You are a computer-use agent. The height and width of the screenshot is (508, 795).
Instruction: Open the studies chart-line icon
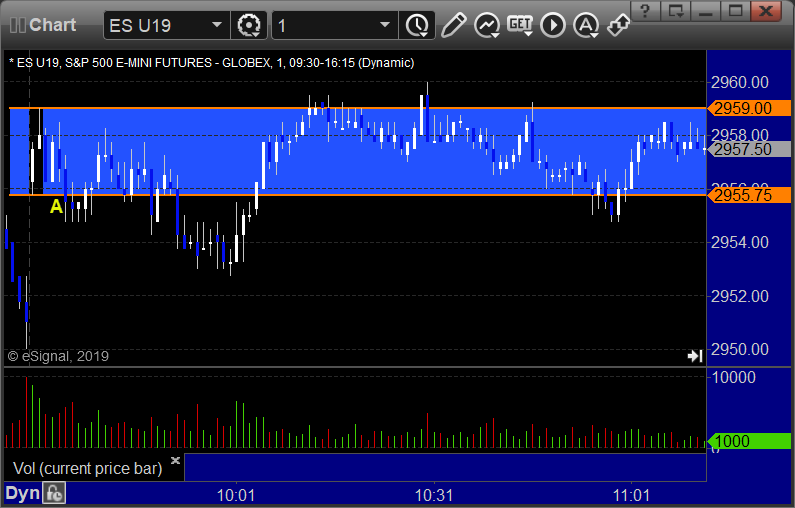[487, 25]
